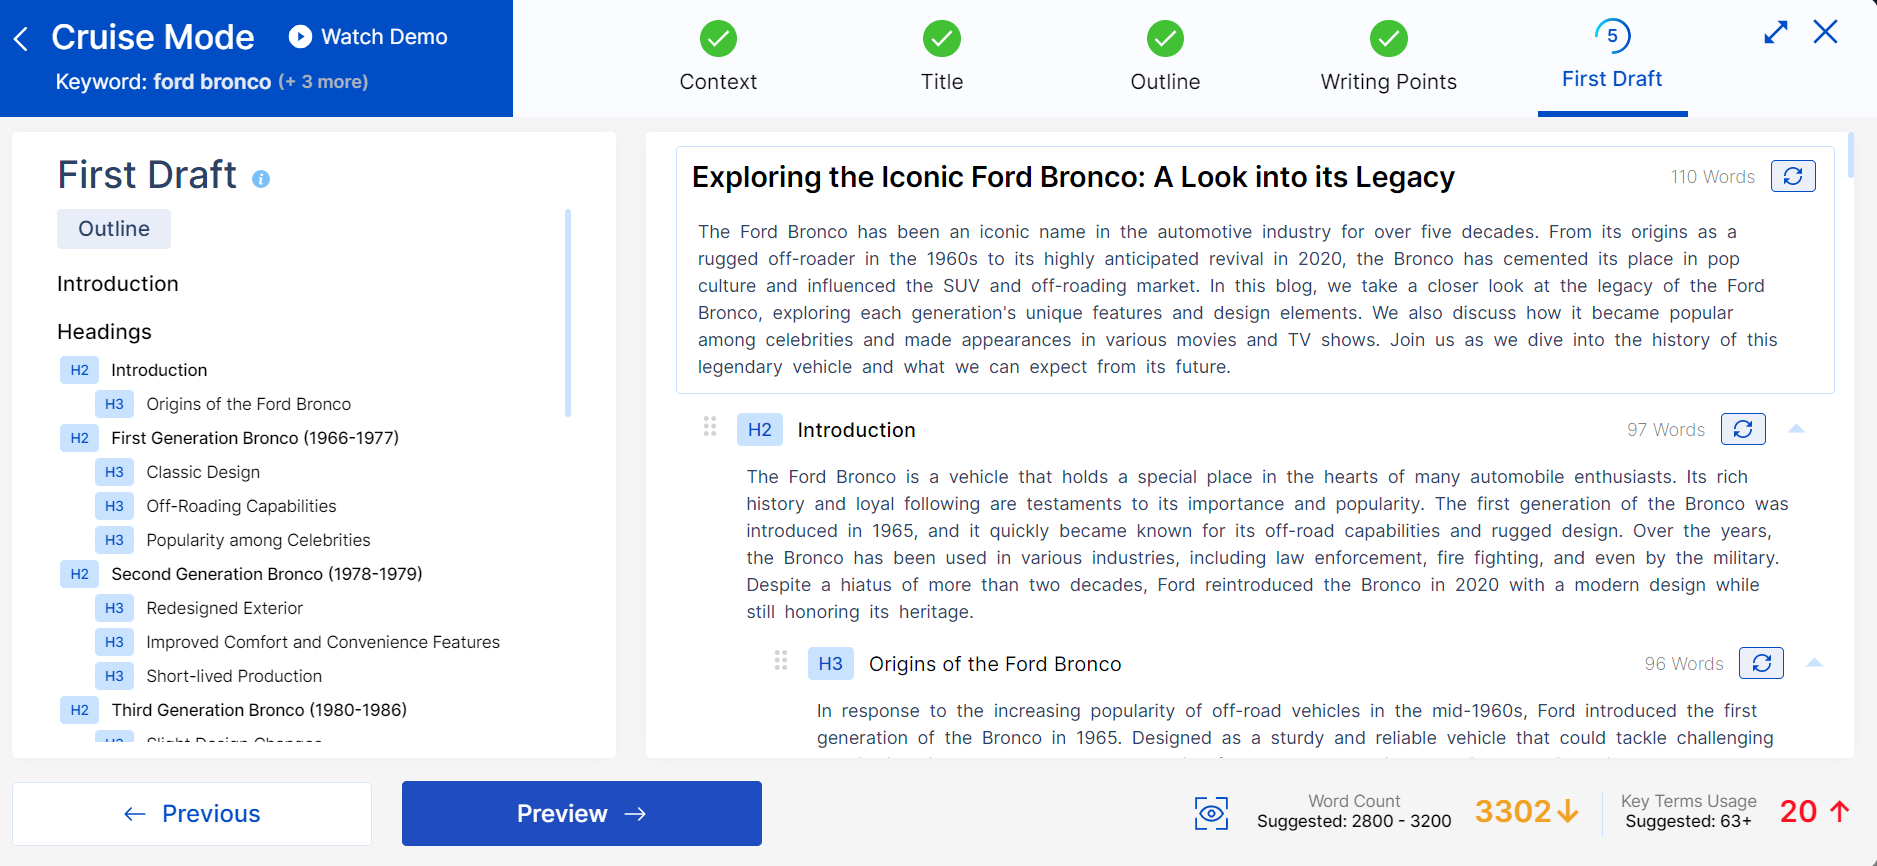1877x866 pixels.
Task: Click the Headings label in sidebar
Action: [104, 332]
